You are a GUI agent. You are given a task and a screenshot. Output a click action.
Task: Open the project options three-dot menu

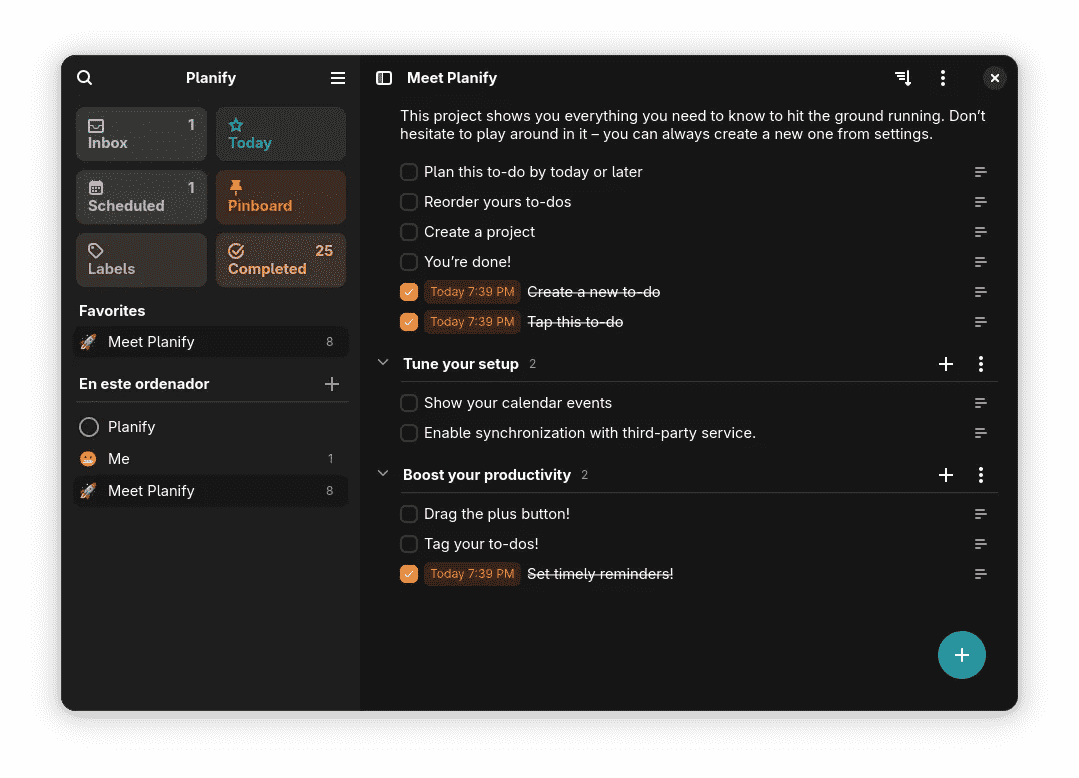coord(943,78)
